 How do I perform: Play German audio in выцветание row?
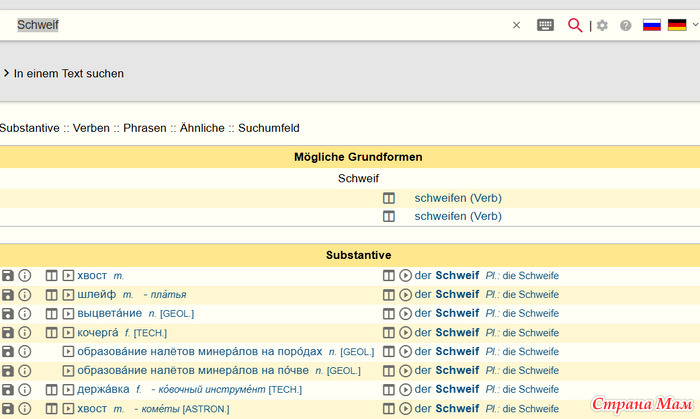coord(405,313)
